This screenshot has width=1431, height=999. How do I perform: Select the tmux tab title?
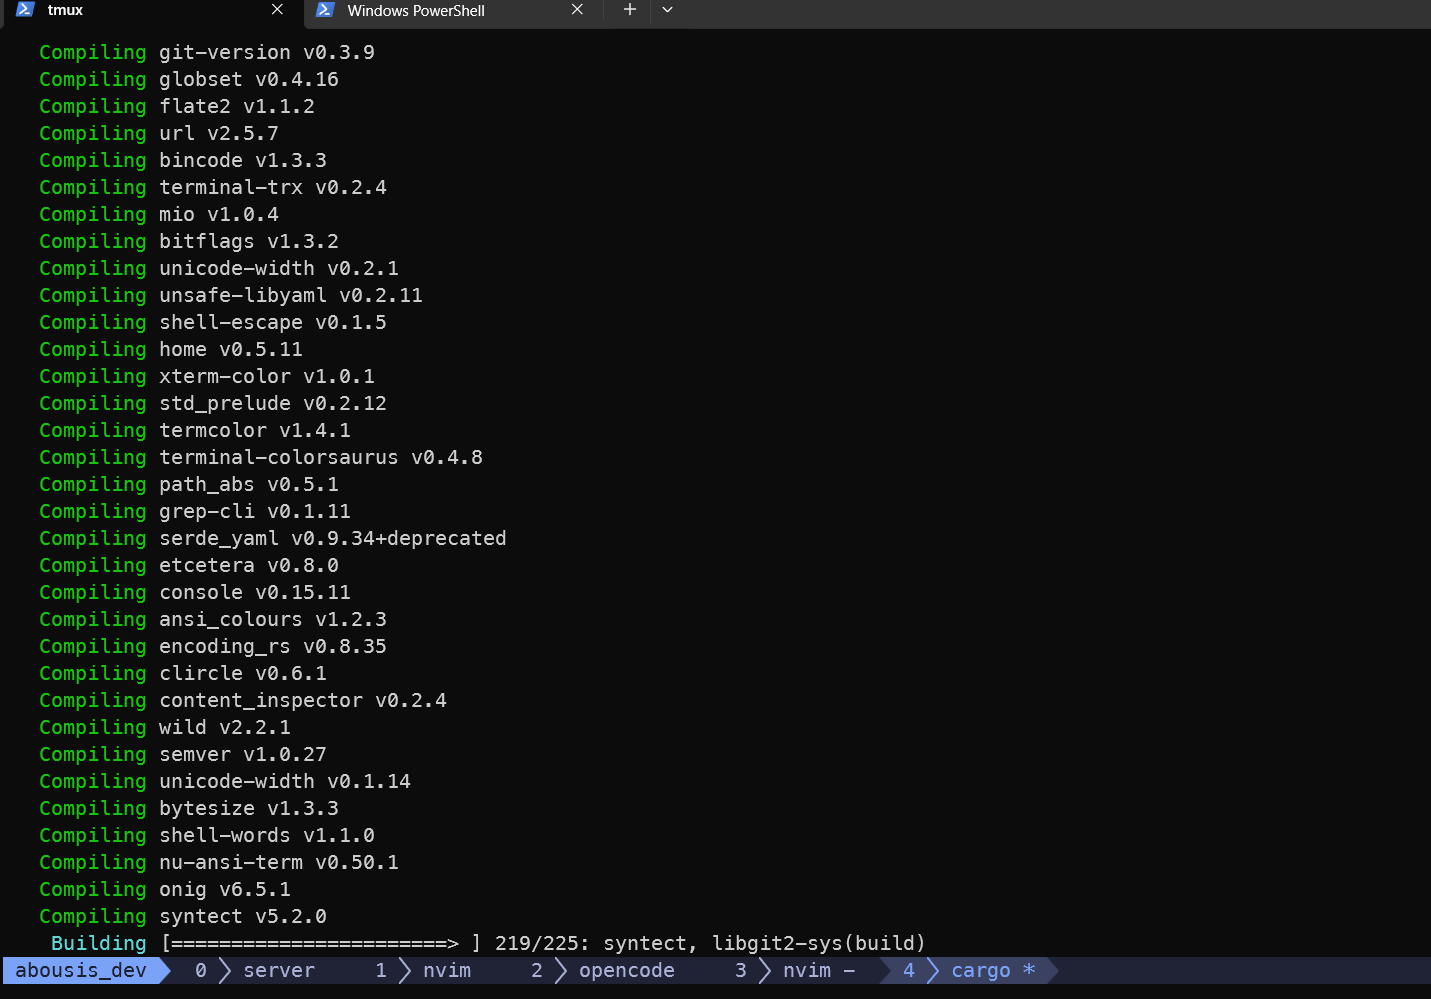click(x=65, y=10)
